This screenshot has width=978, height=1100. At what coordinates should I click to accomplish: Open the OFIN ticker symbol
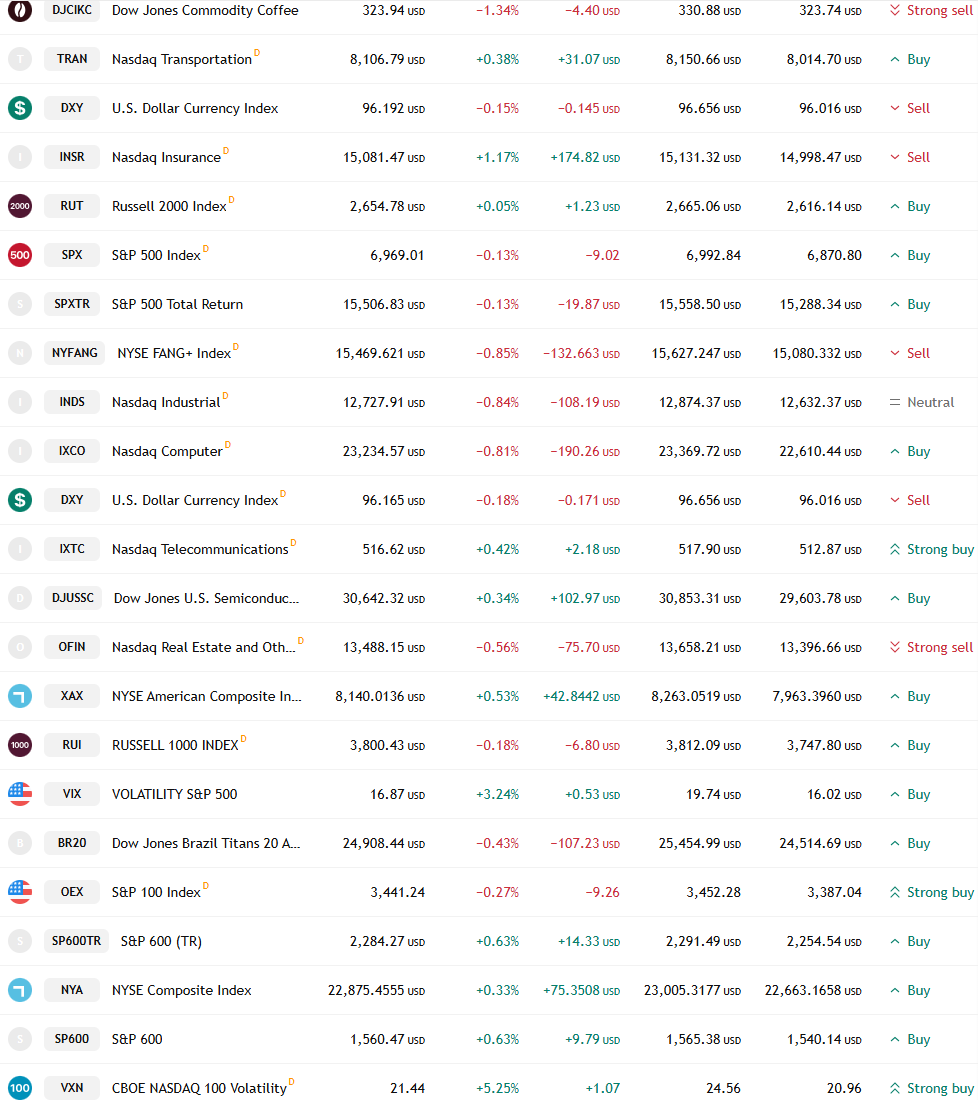(x=72, y=647)
